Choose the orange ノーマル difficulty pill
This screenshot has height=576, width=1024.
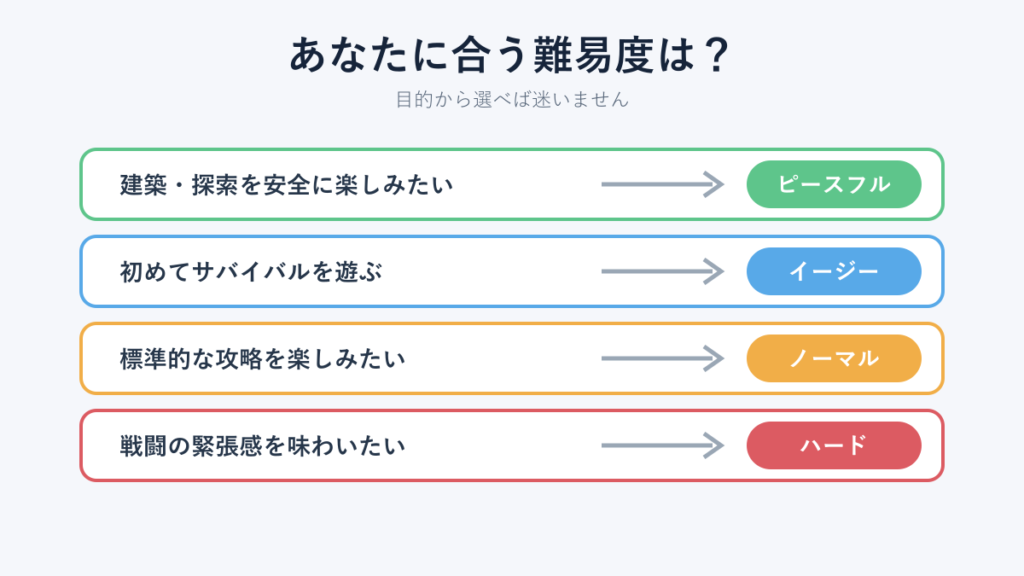pyautogui.click(x=834, y=359)
